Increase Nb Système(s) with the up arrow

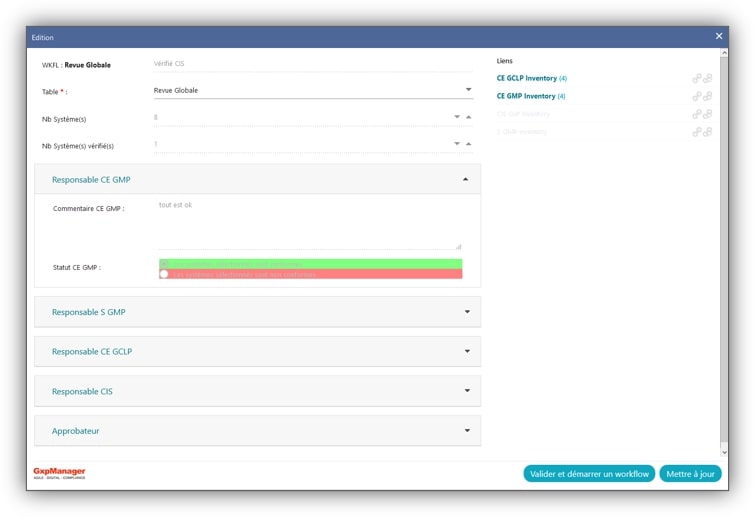click(x=469, y=117)
